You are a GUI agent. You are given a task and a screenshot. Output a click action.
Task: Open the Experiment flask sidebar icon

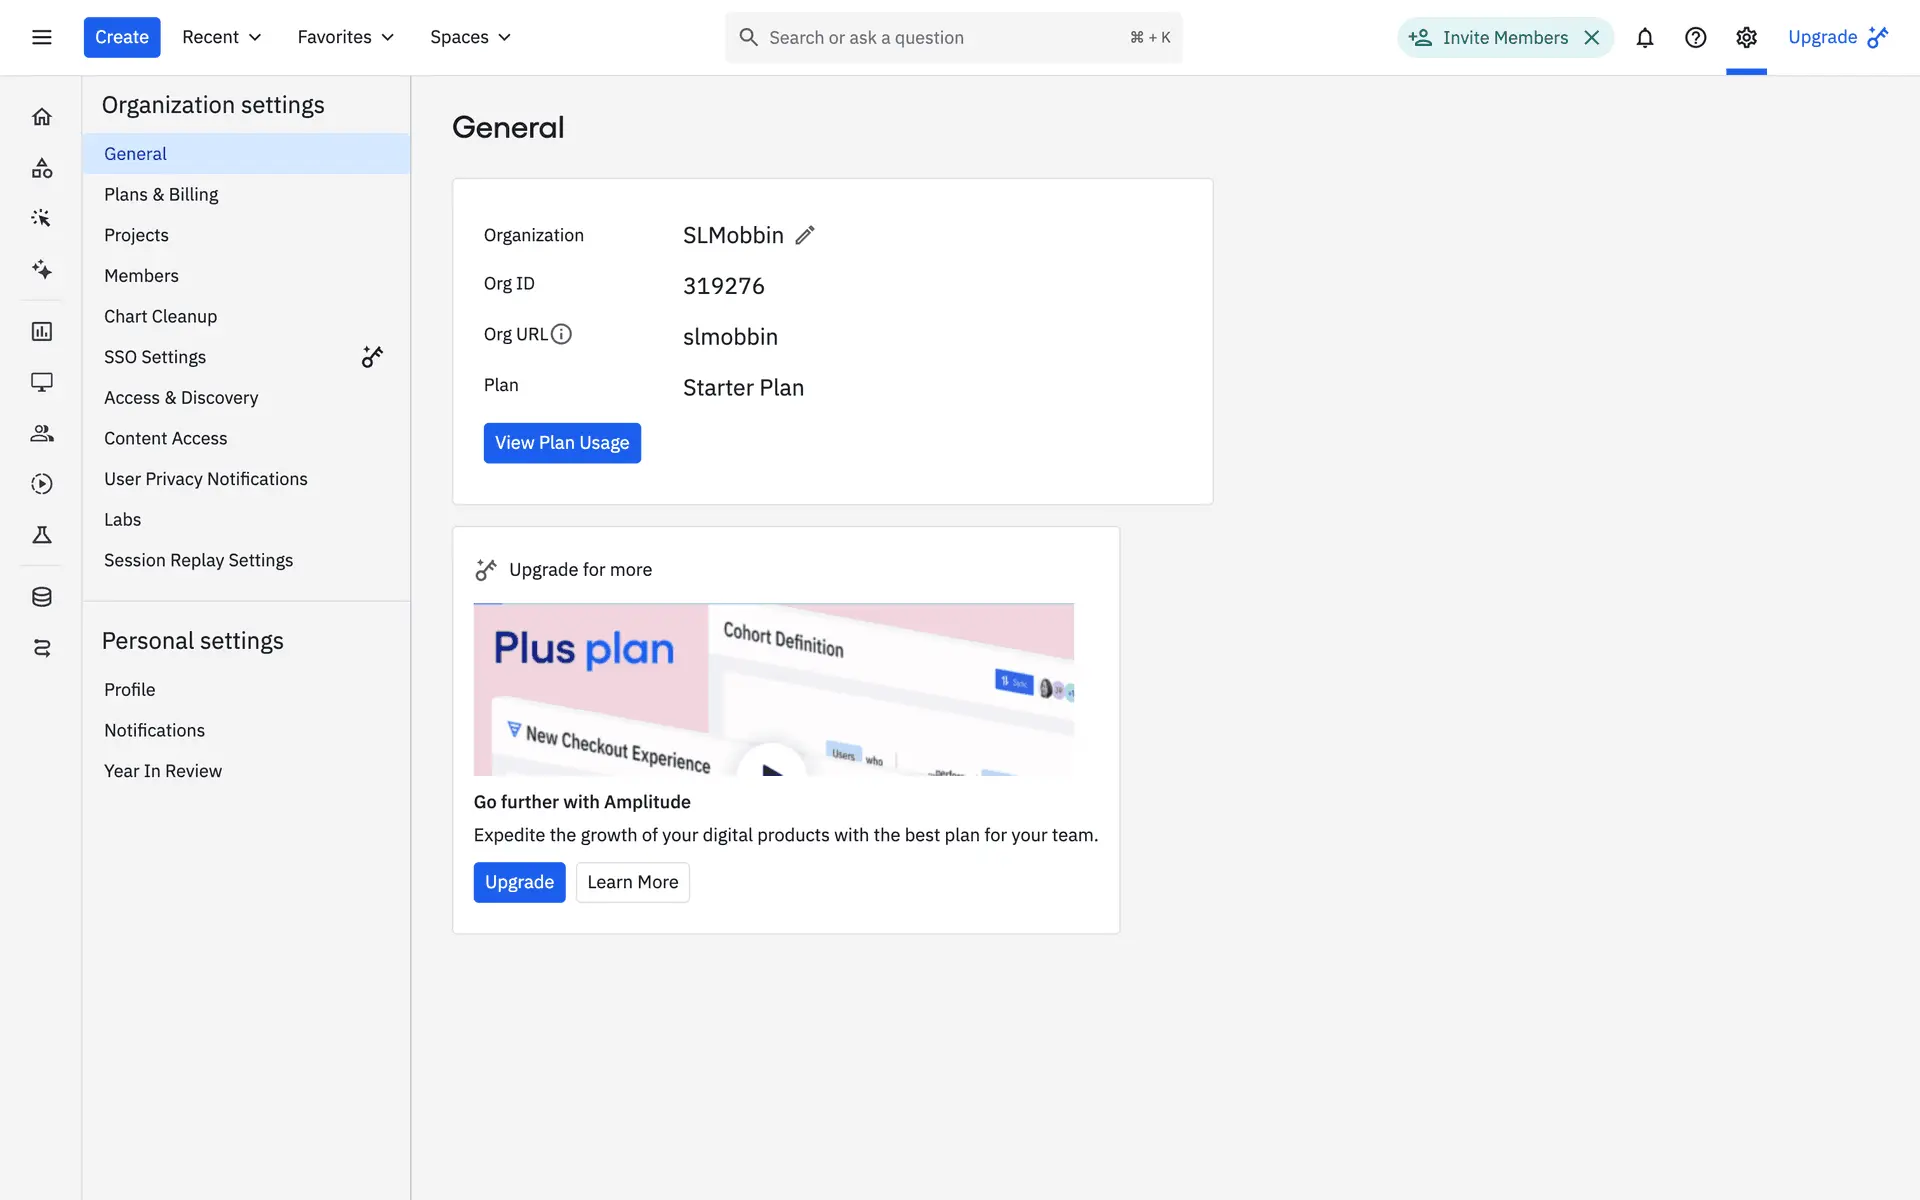tap(41, 535)
